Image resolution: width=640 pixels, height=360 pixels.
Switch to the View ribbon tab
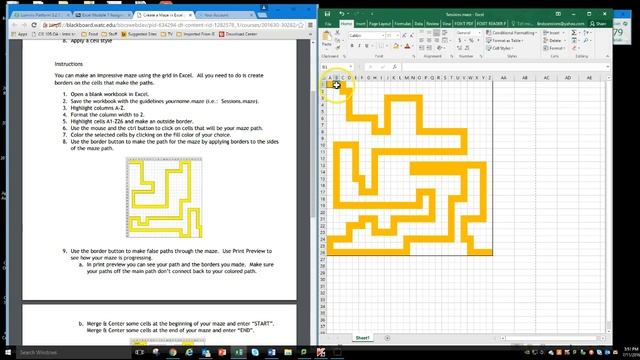(x=447, y=24)
